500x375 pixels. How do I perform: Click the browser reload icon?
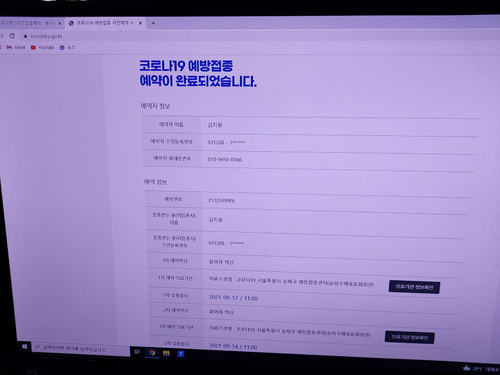point(12,36)
